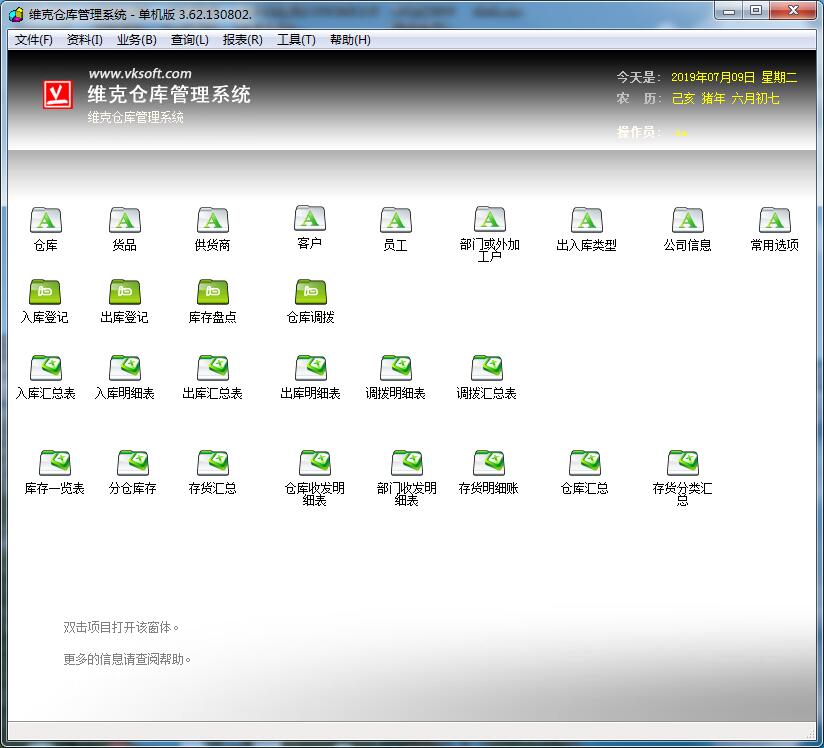Open the 工具(T) menu
824x748 pixels.
click(x=296, y=40)
